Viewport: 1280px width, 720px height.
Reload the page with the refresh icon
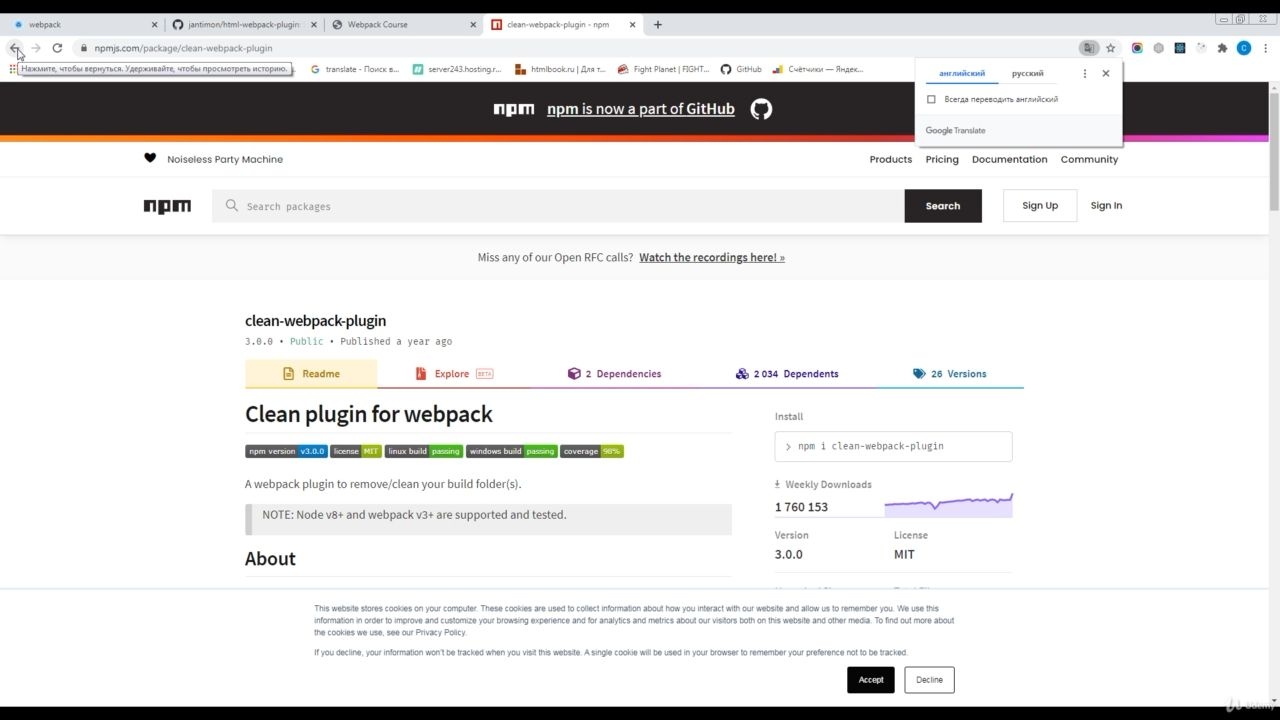coord(57,48)
